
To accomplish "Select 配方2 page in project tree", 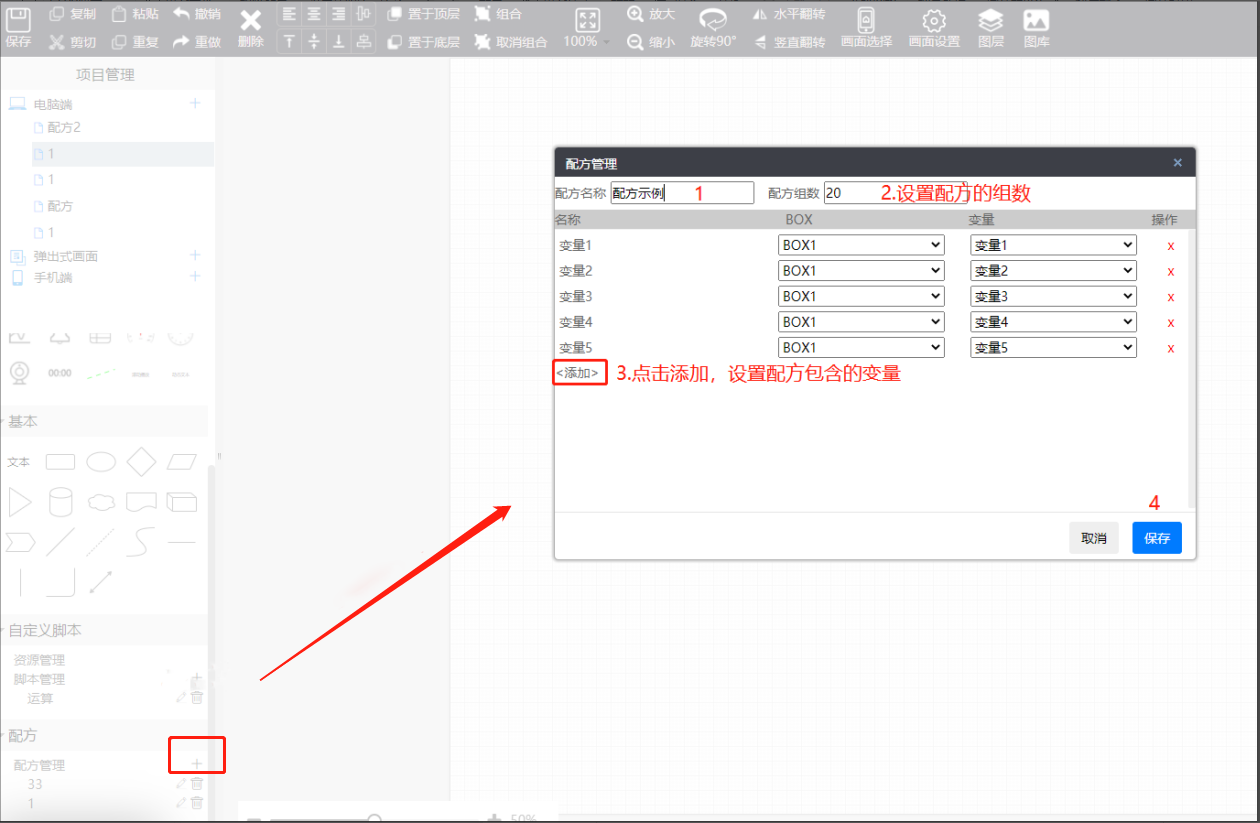I will (x=64, y=127).
